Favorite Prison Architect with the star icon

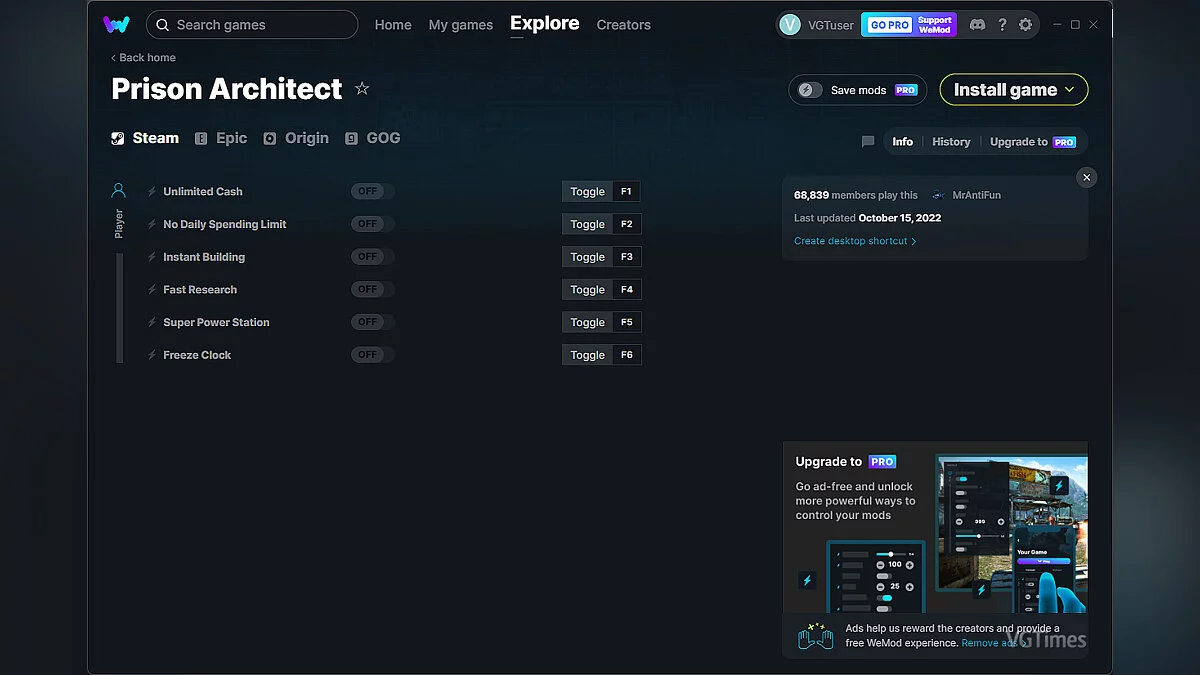pos(362,89)
